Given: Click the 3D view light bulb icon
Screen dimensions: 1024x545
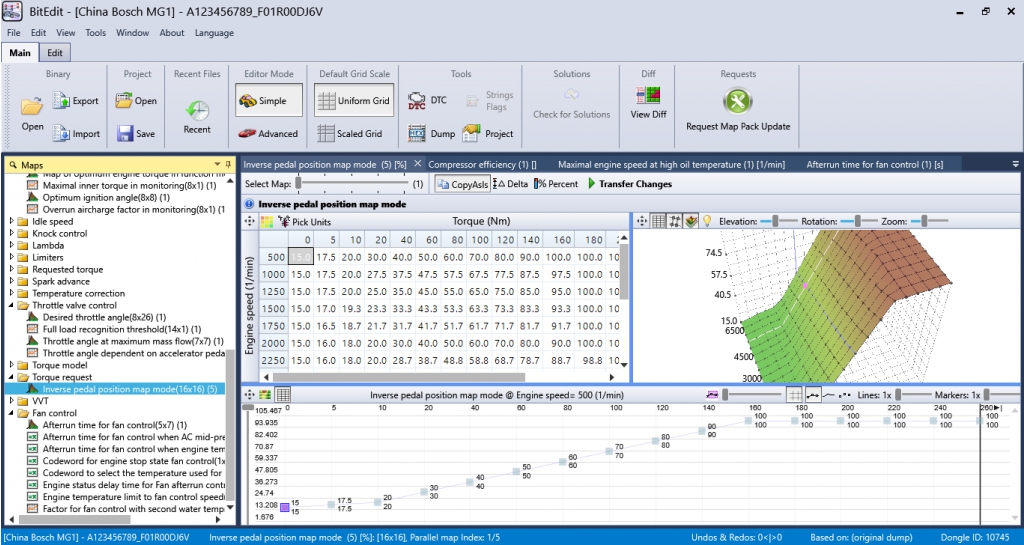Looking at the screenshot, I should 707,221.
